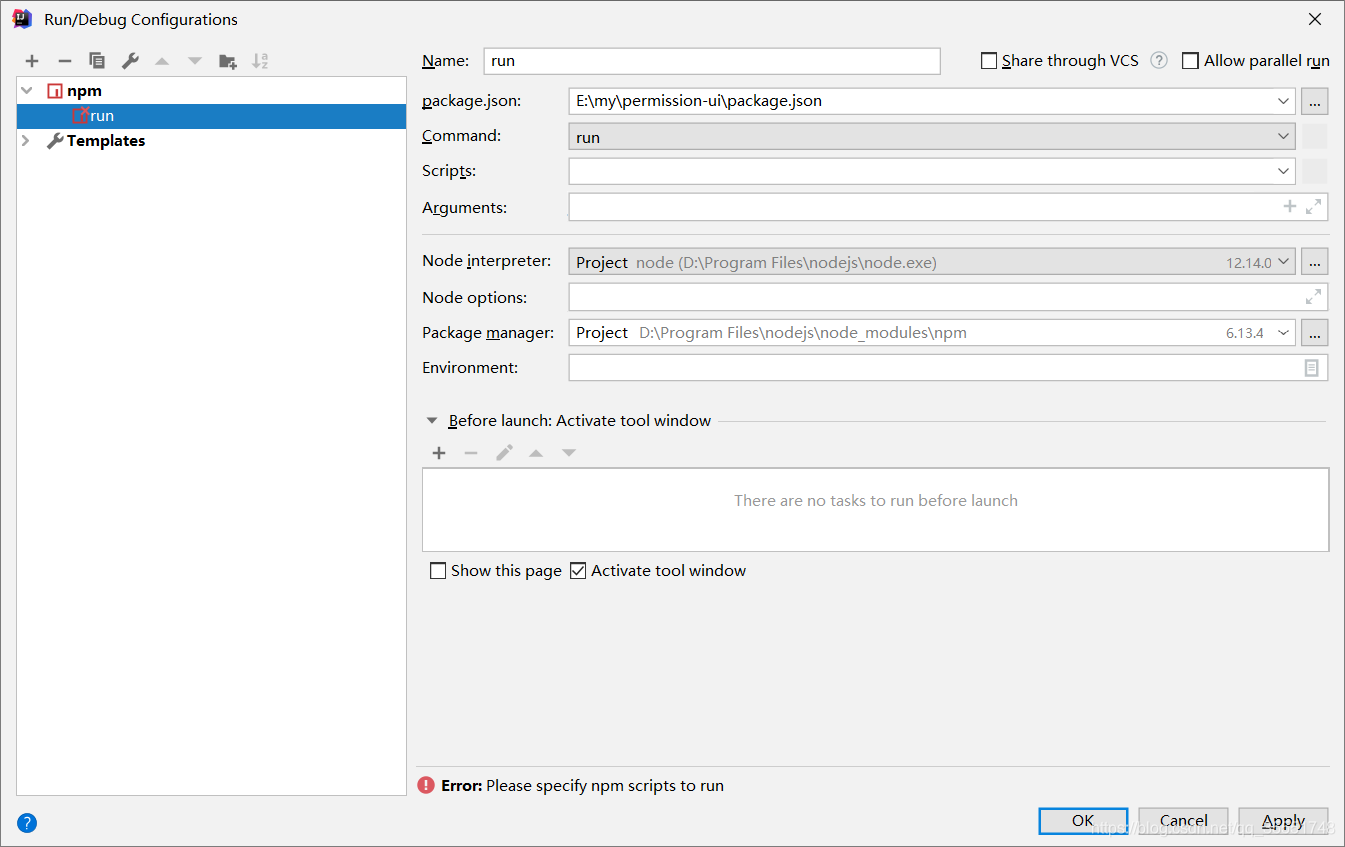Add a new configuration with plus icon
The height and width of the screenshot is (847, 1345).
[x=32, y=61]
